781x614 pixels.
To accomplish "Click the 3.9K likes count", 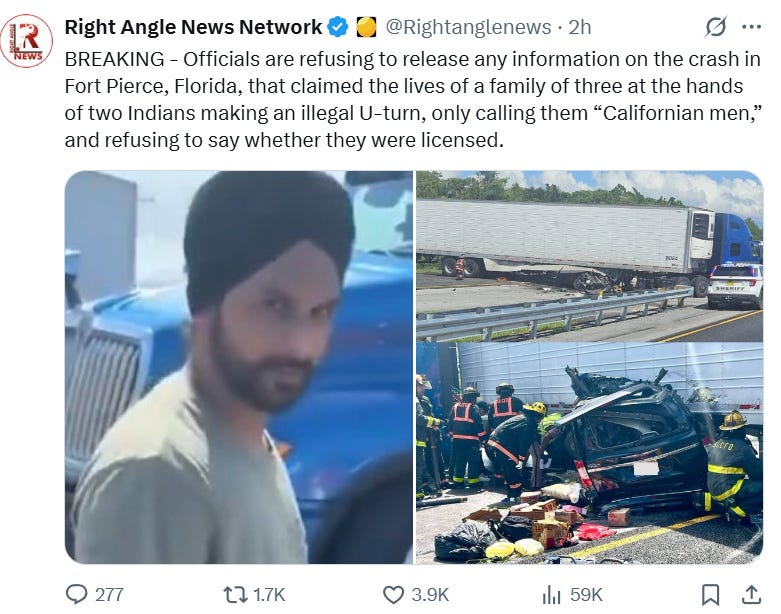I will 430,595.
